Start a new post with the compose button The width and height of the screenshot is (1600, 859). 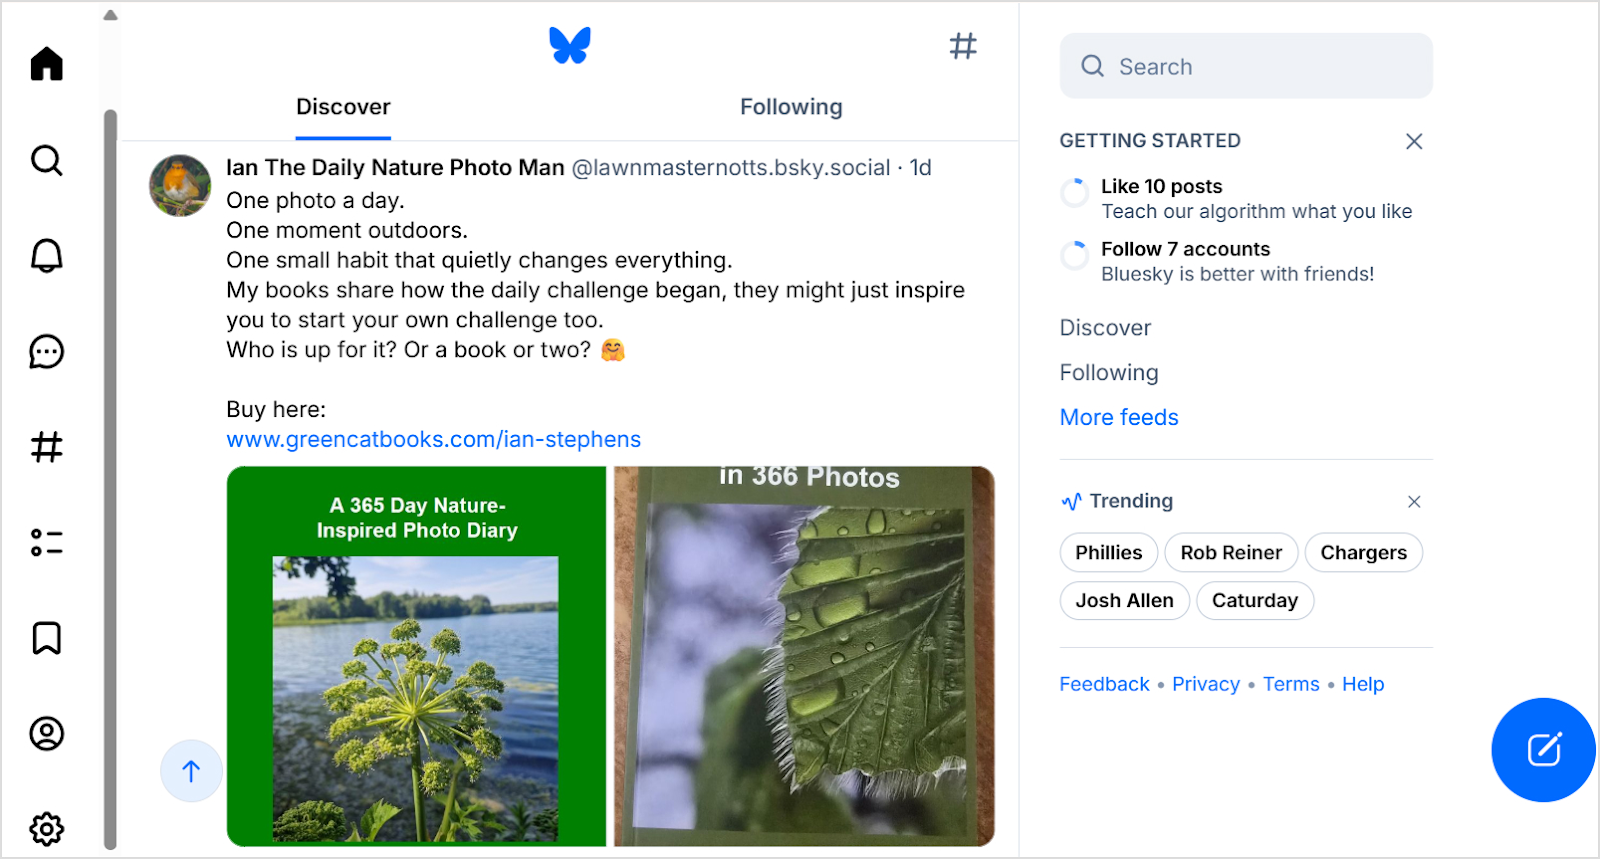[1542, 750]
